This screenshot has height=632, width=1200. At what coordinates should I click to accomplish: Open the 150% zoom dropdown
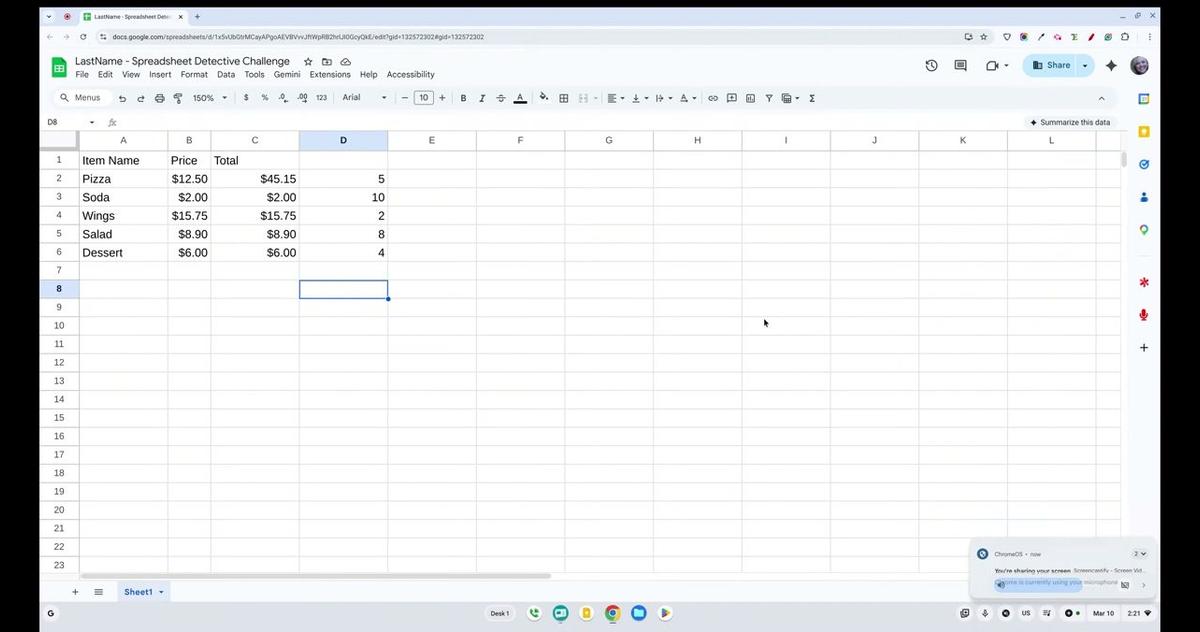(210, 98)
